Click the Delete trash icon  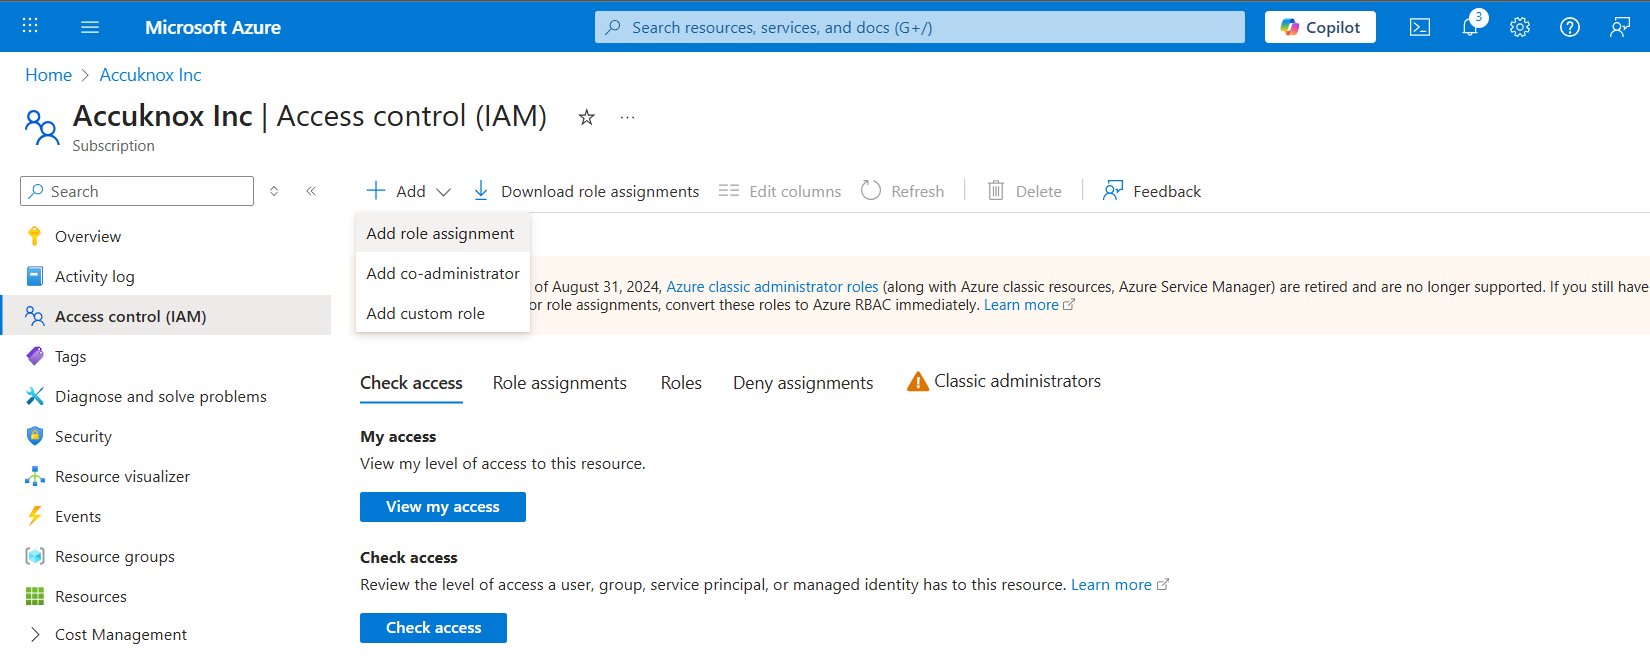(996, 190)
